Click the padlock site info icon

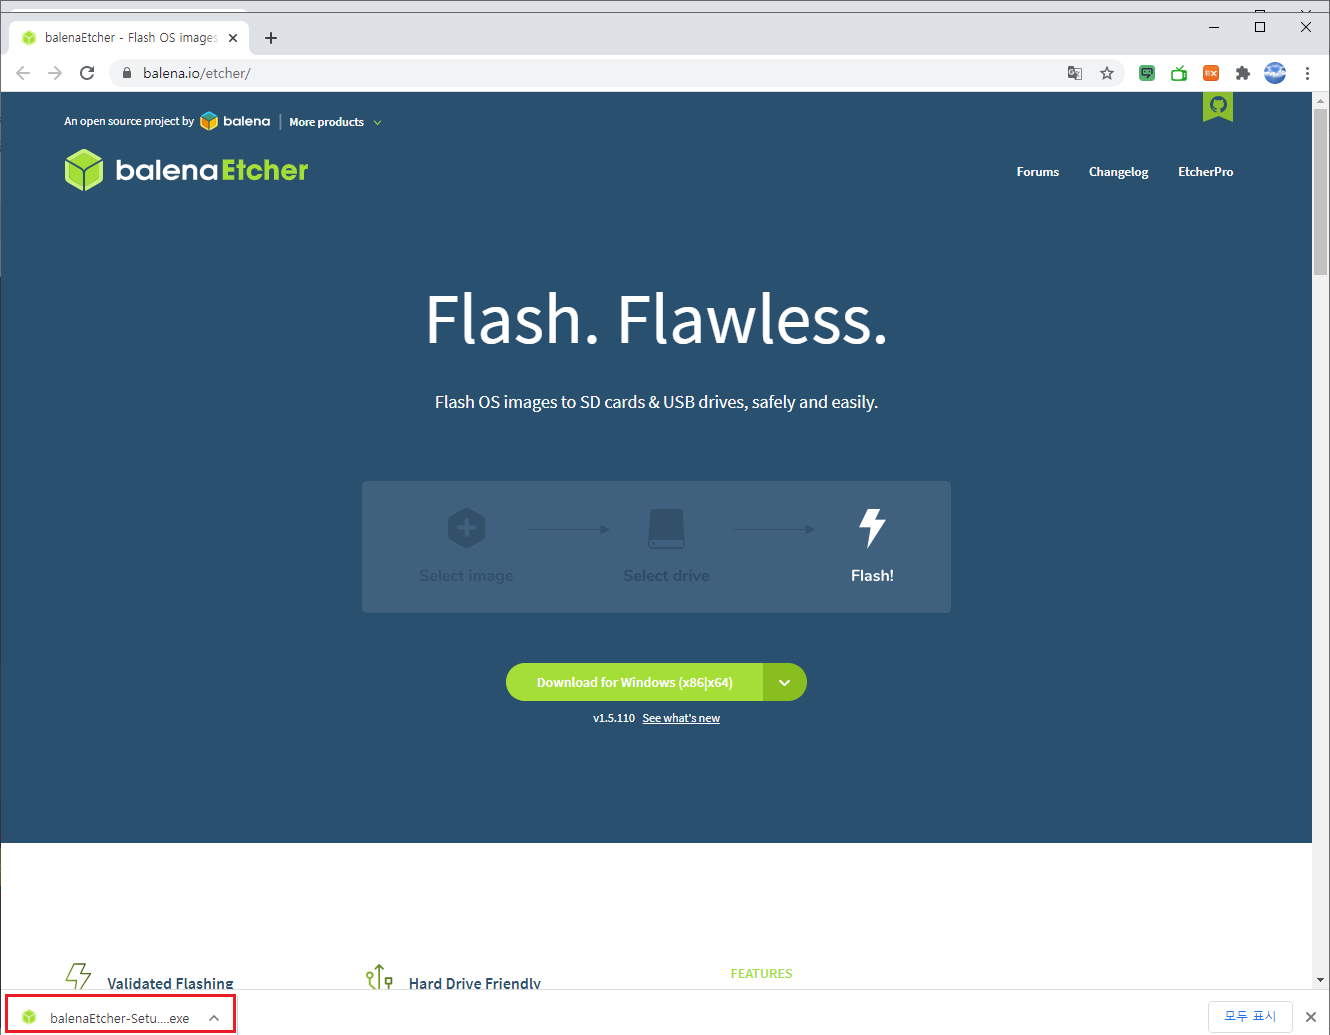pos(127,73)
